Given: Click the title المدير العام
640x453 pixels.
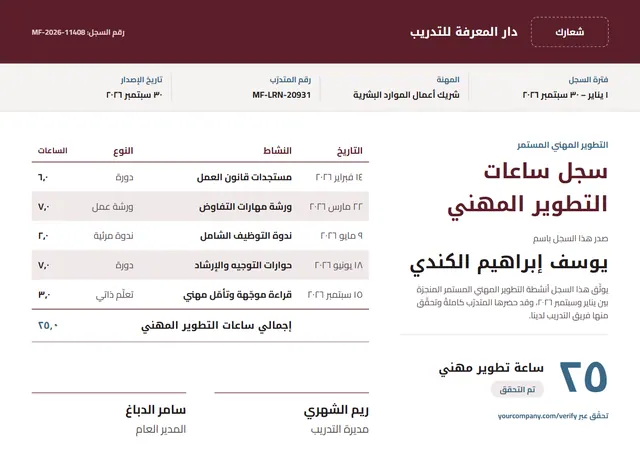Looking at the screenshot, I should point(161,429).
